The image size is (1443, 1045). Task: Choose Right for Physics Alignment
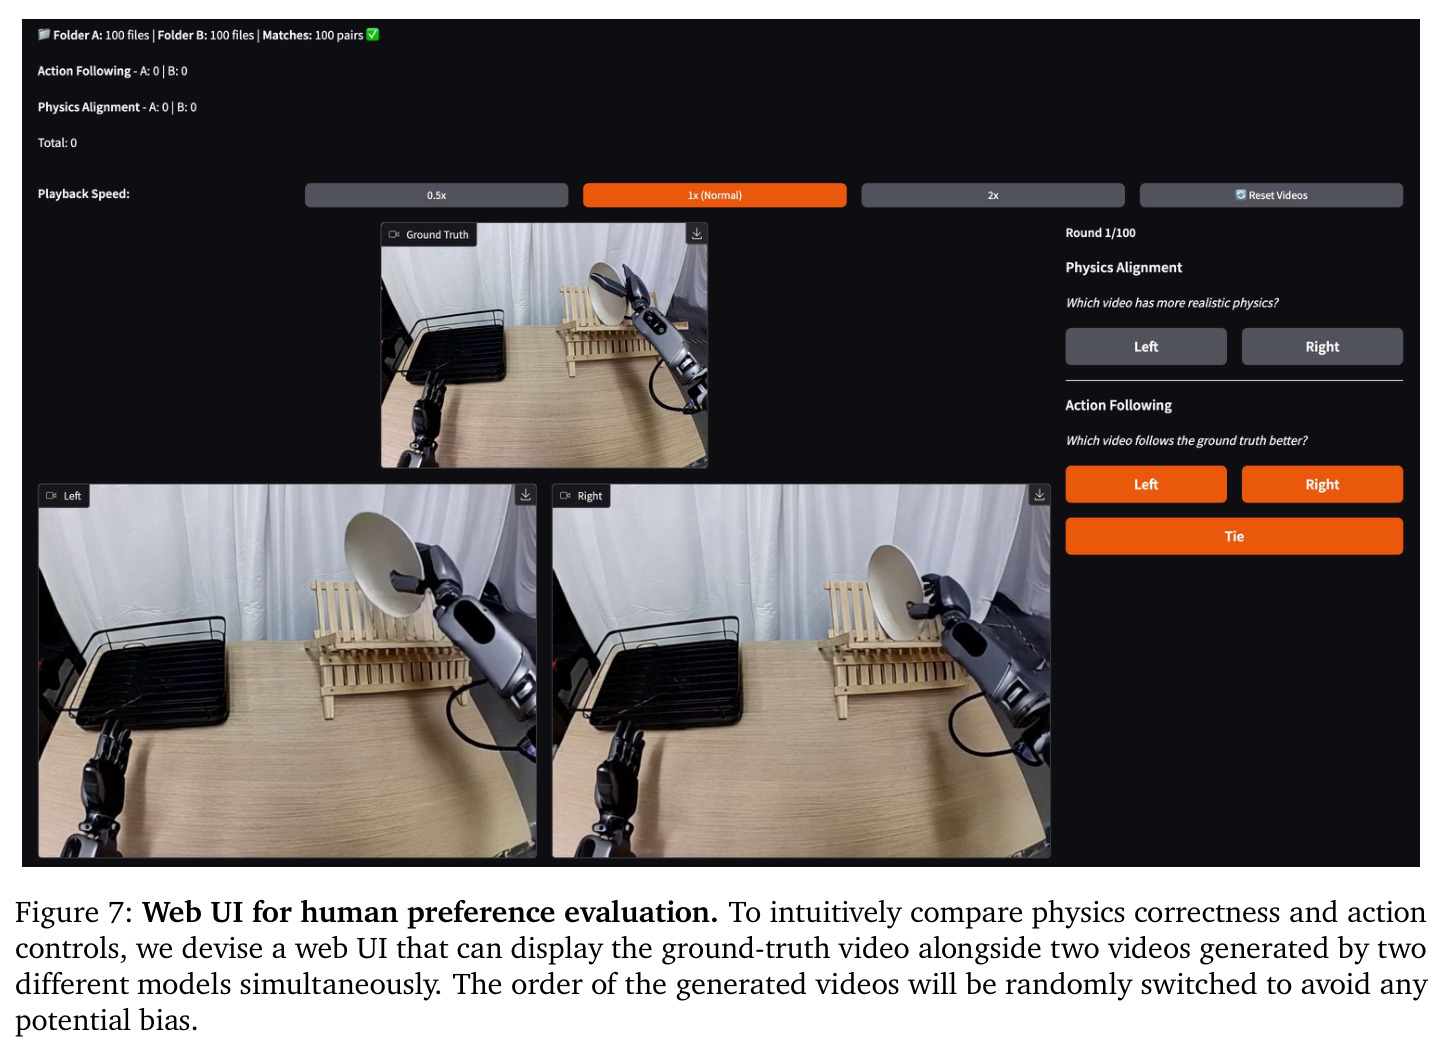point(1322,347)
